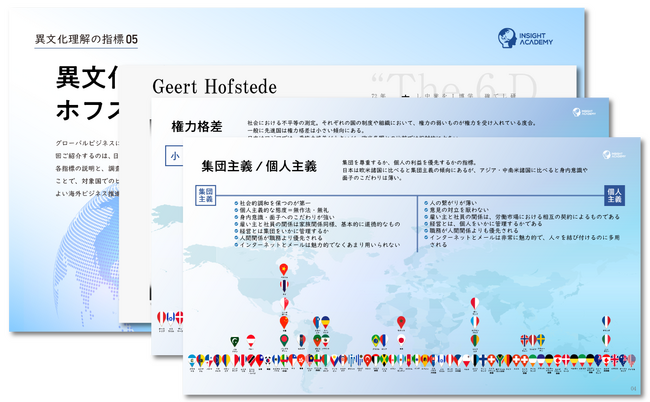Select the Jamaica flag map pin
Image resolution: width=650 pixels, height=402 pixels.
tap(384, 361)
